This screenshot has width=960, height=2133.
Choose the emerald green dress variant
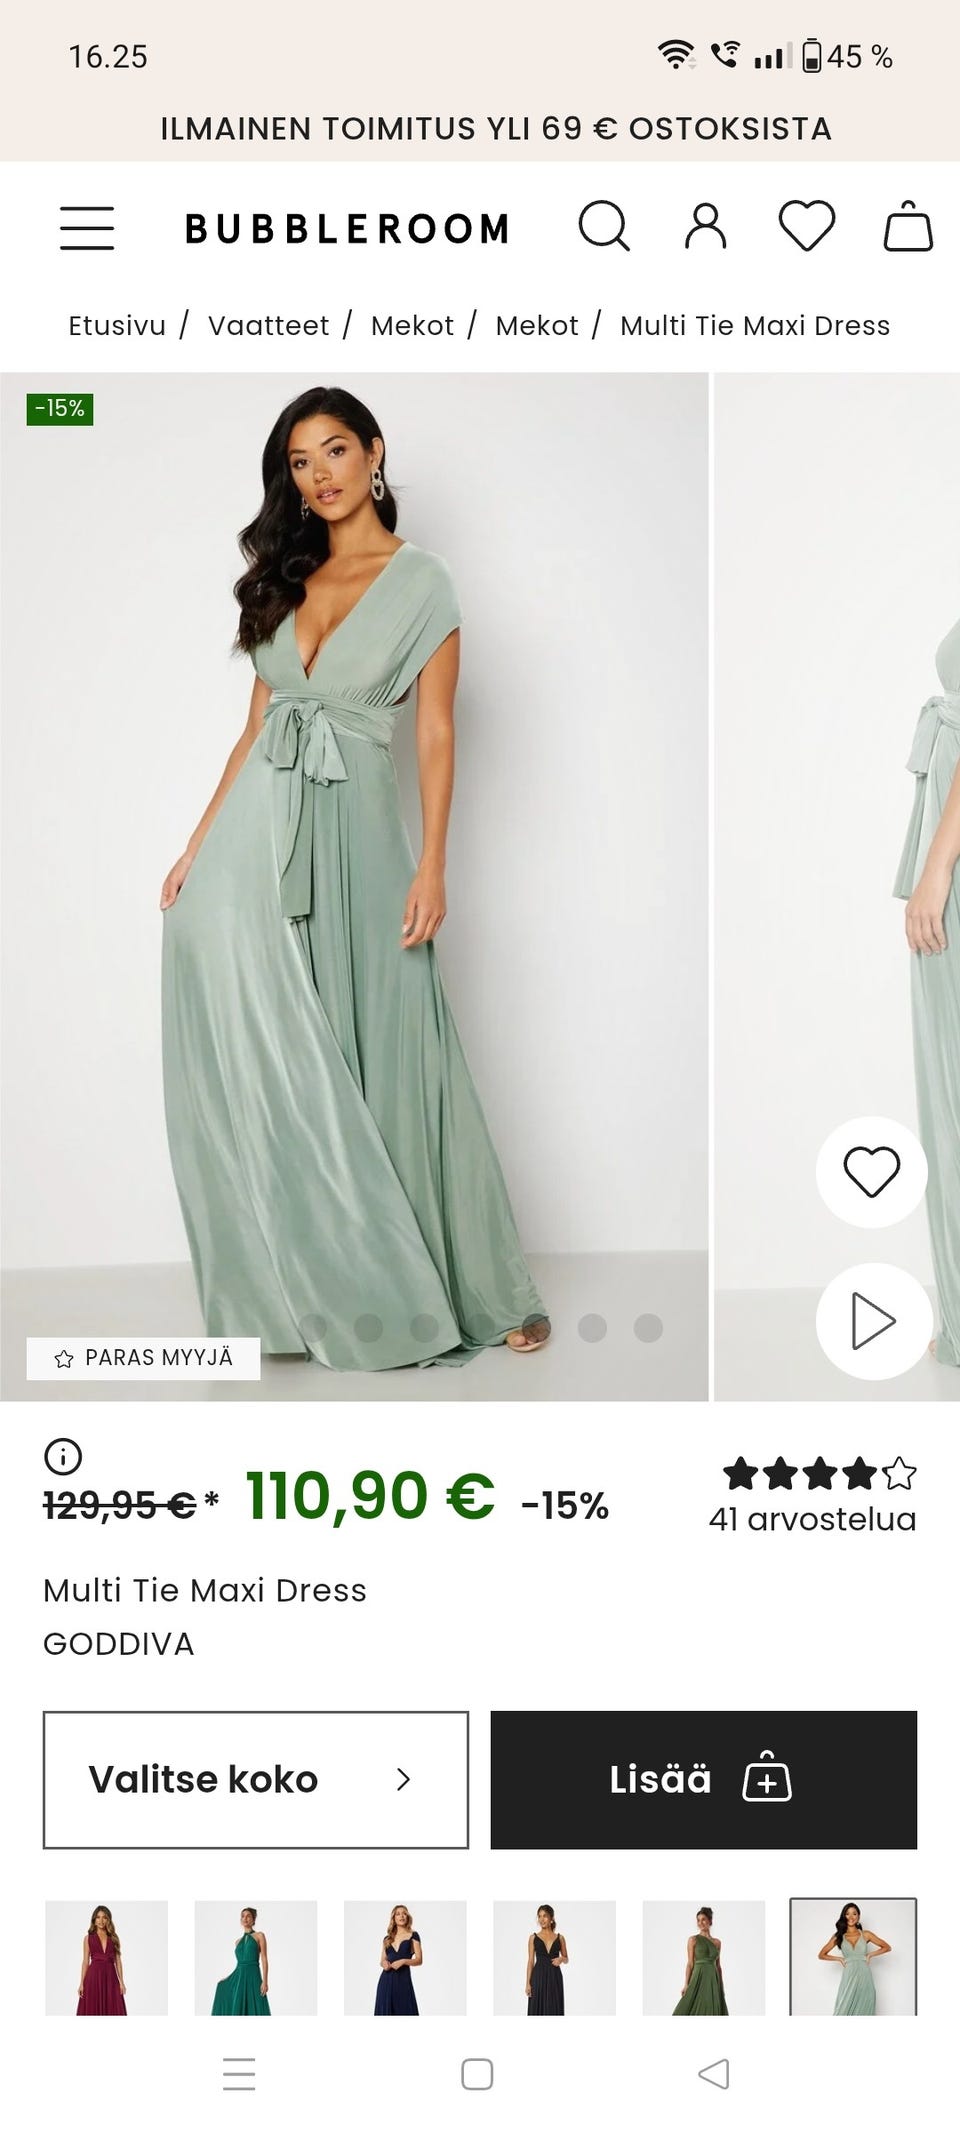256,1957
